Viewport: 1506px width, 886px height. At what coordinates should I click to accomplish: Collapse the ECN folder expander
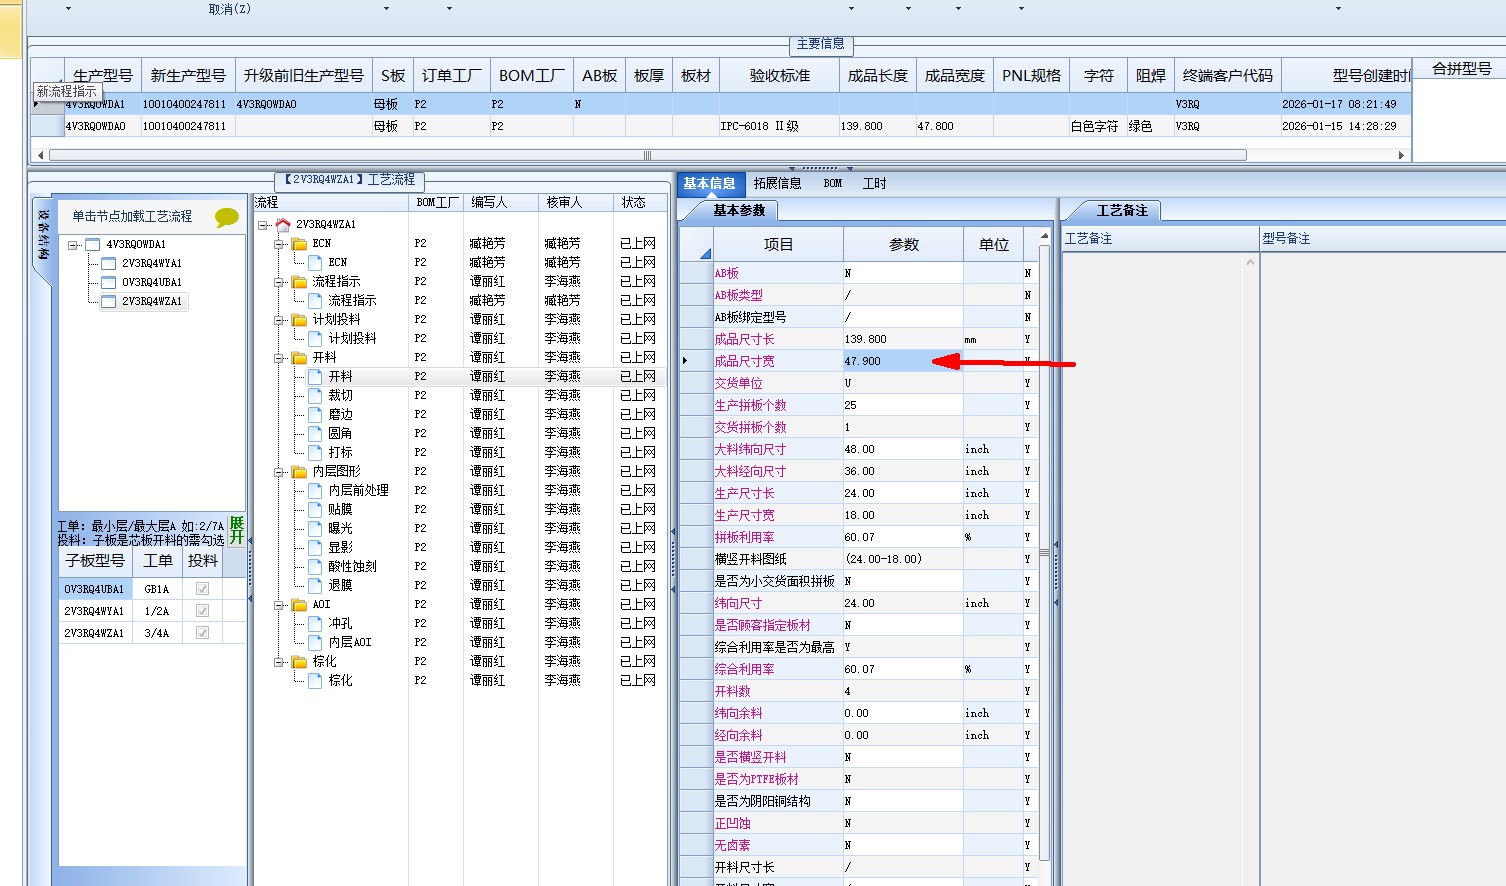coord(280,244)
